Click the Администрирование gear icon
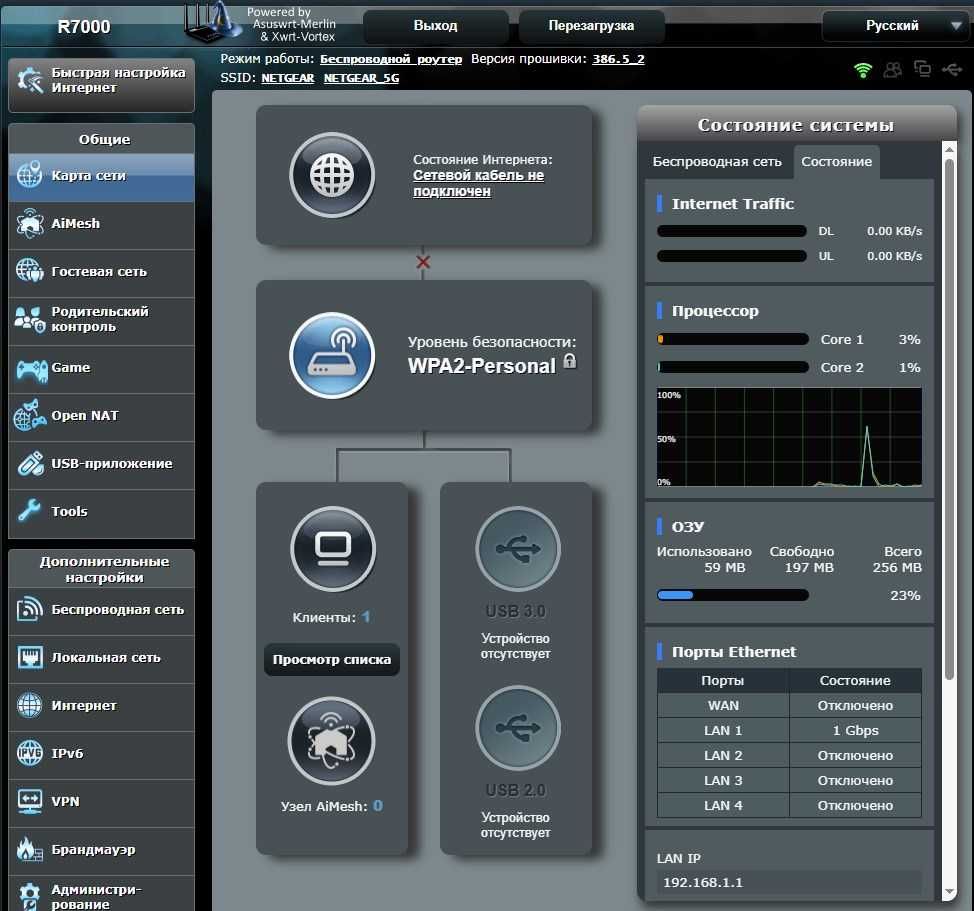This screenshot has height=911, width=974. click(29, 896)
